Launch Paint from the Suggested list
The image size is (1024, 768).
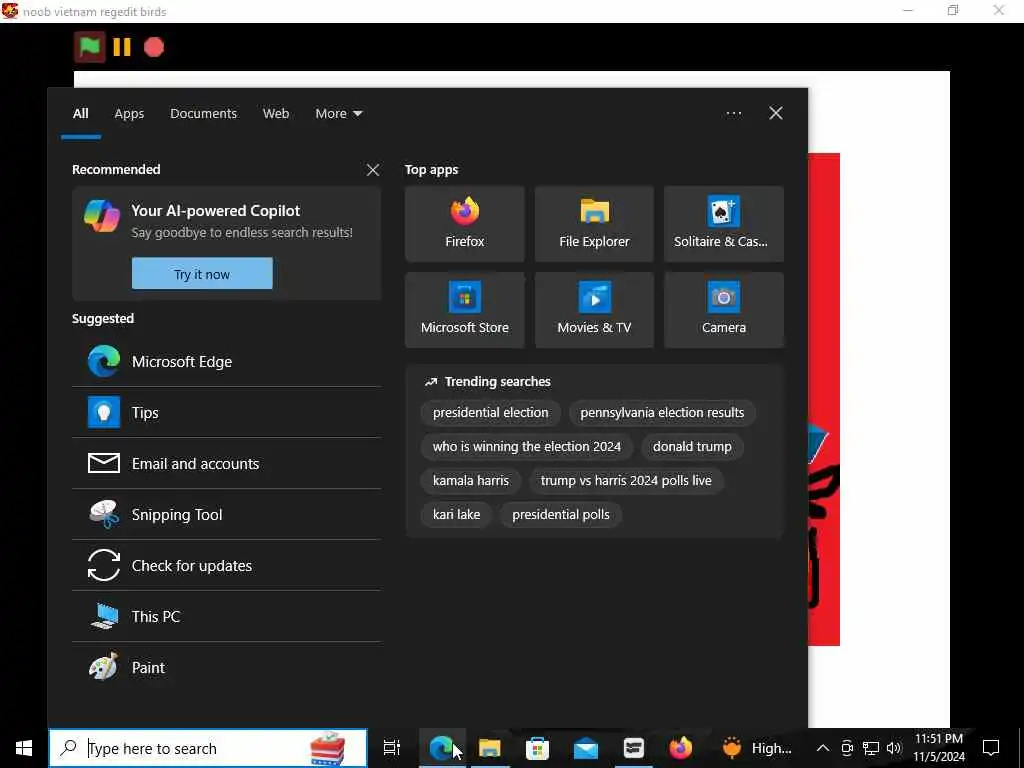pyautogui.click(x=226, y=667)
